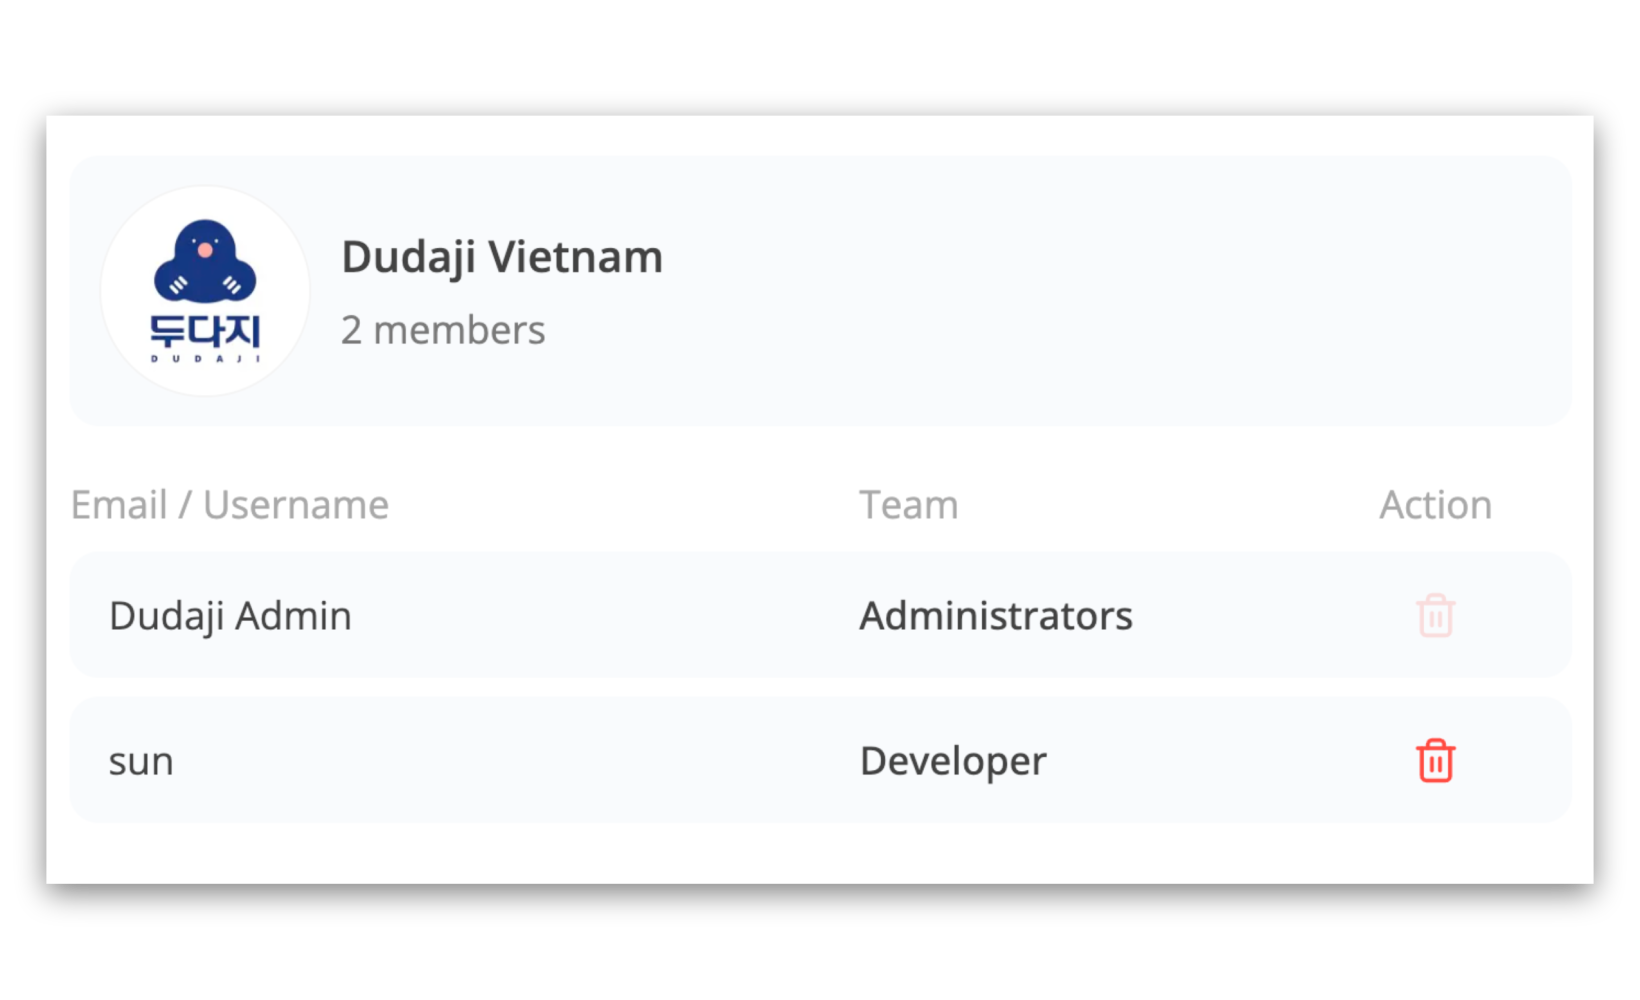Open the Dudaji mole logo avatar
The image size is (1640, 1000).
(x=205, y=291)
